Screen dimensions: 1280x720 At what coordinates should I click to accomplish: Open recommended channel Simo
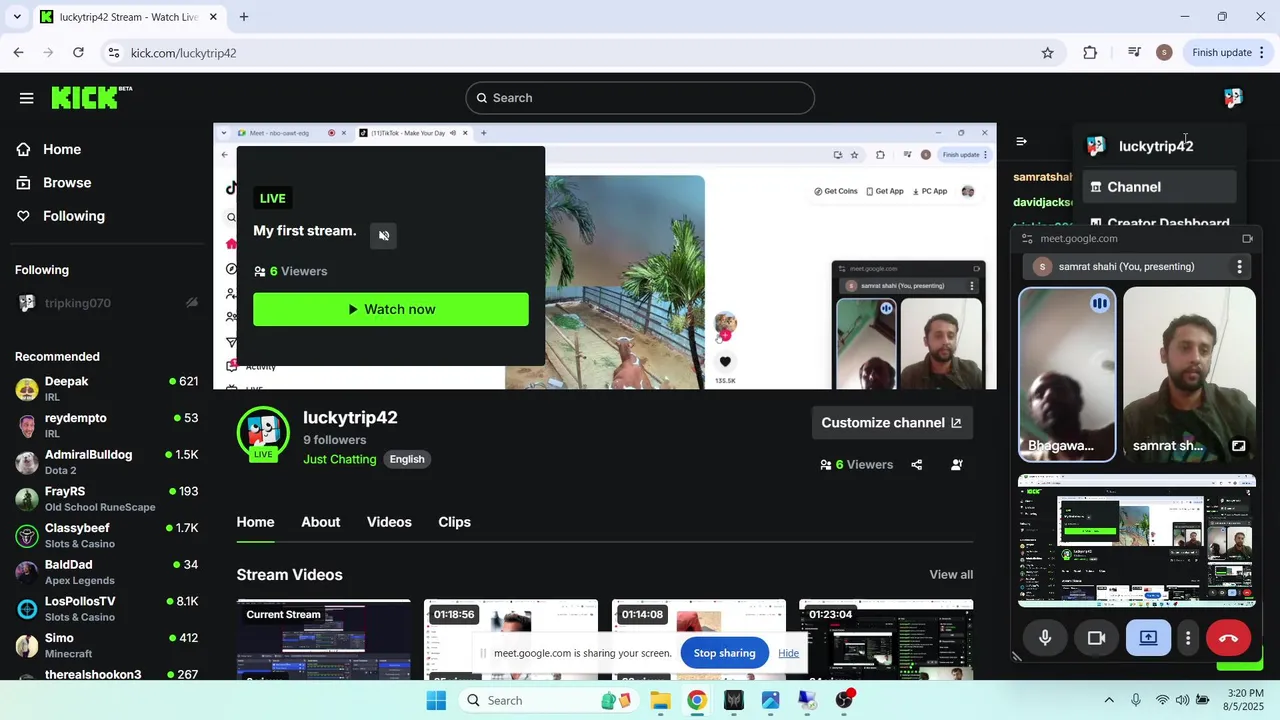point(107,645)
